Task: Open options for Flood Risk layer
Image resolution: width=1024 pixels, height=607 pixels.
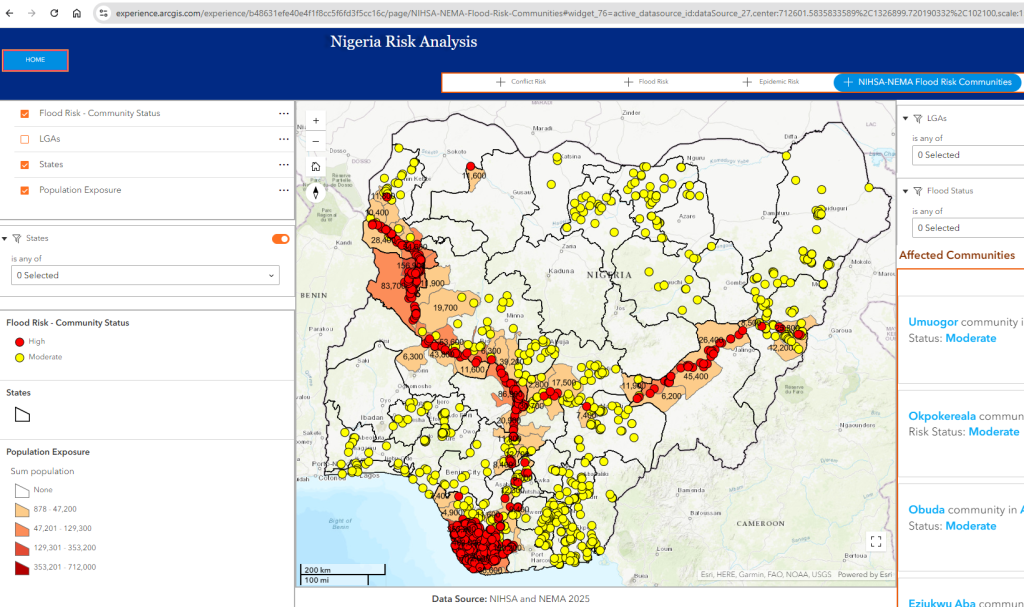Action: pos(284,113)
